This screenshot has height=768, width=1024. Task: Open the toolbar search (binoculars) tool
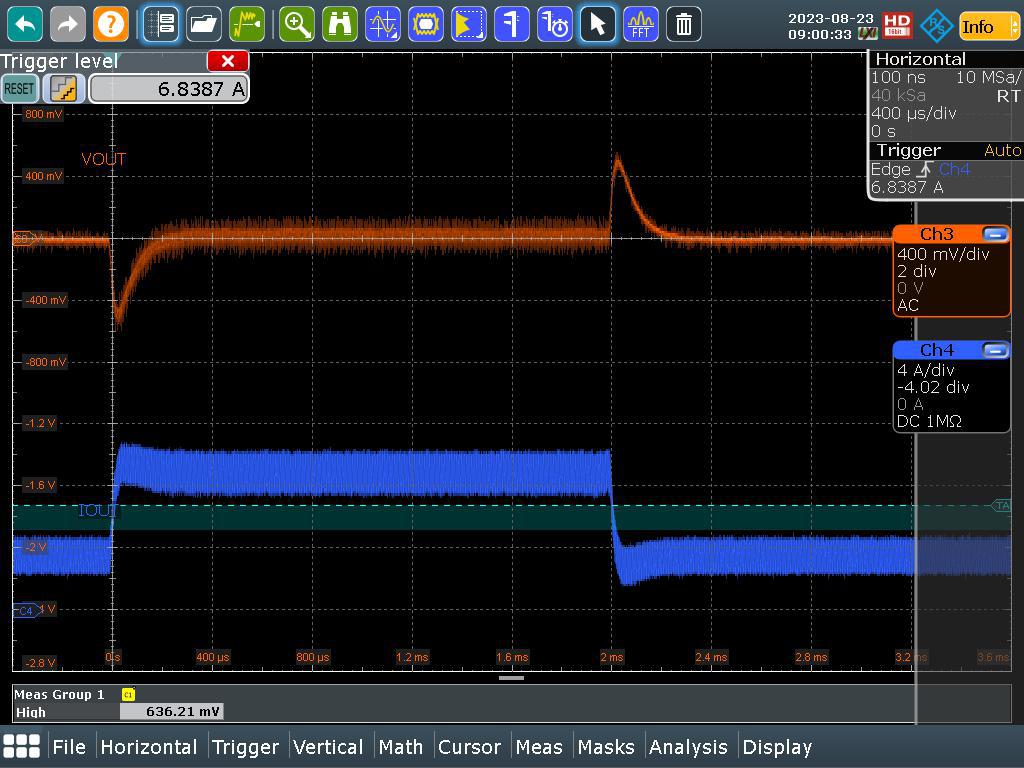340,25
